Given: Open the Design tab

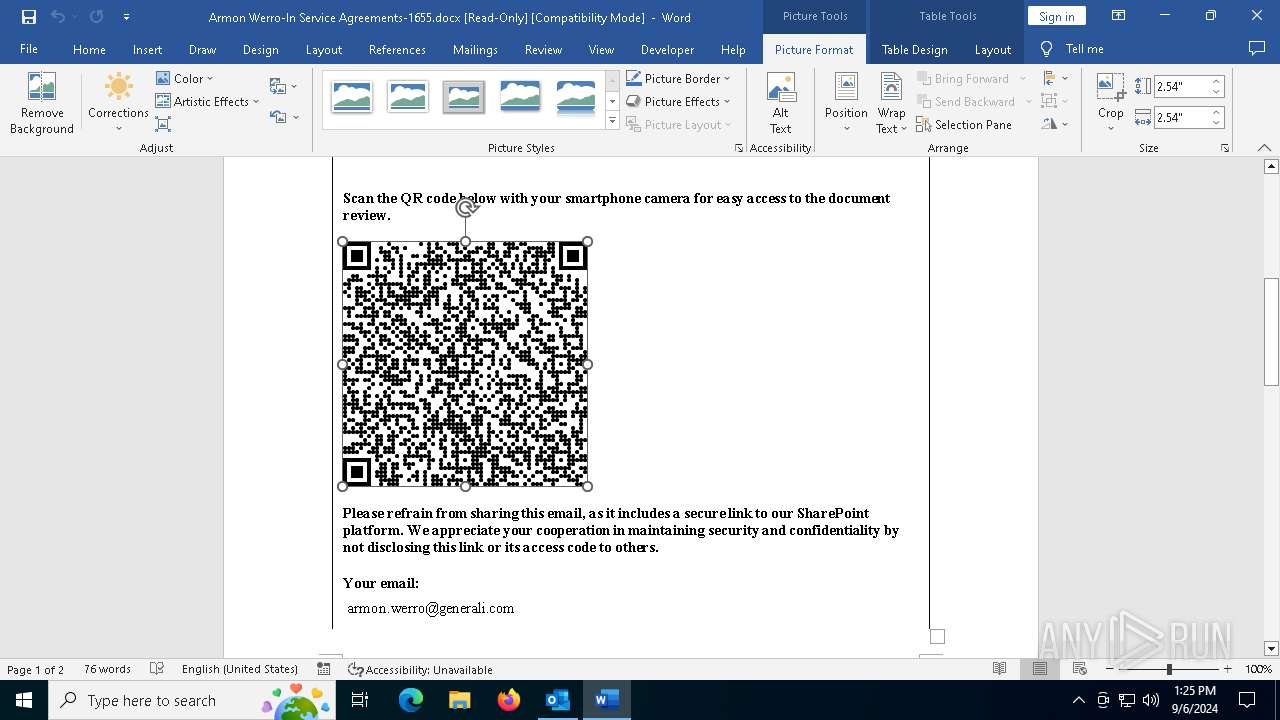Looking at the screenshot, I should coord(260,49).
